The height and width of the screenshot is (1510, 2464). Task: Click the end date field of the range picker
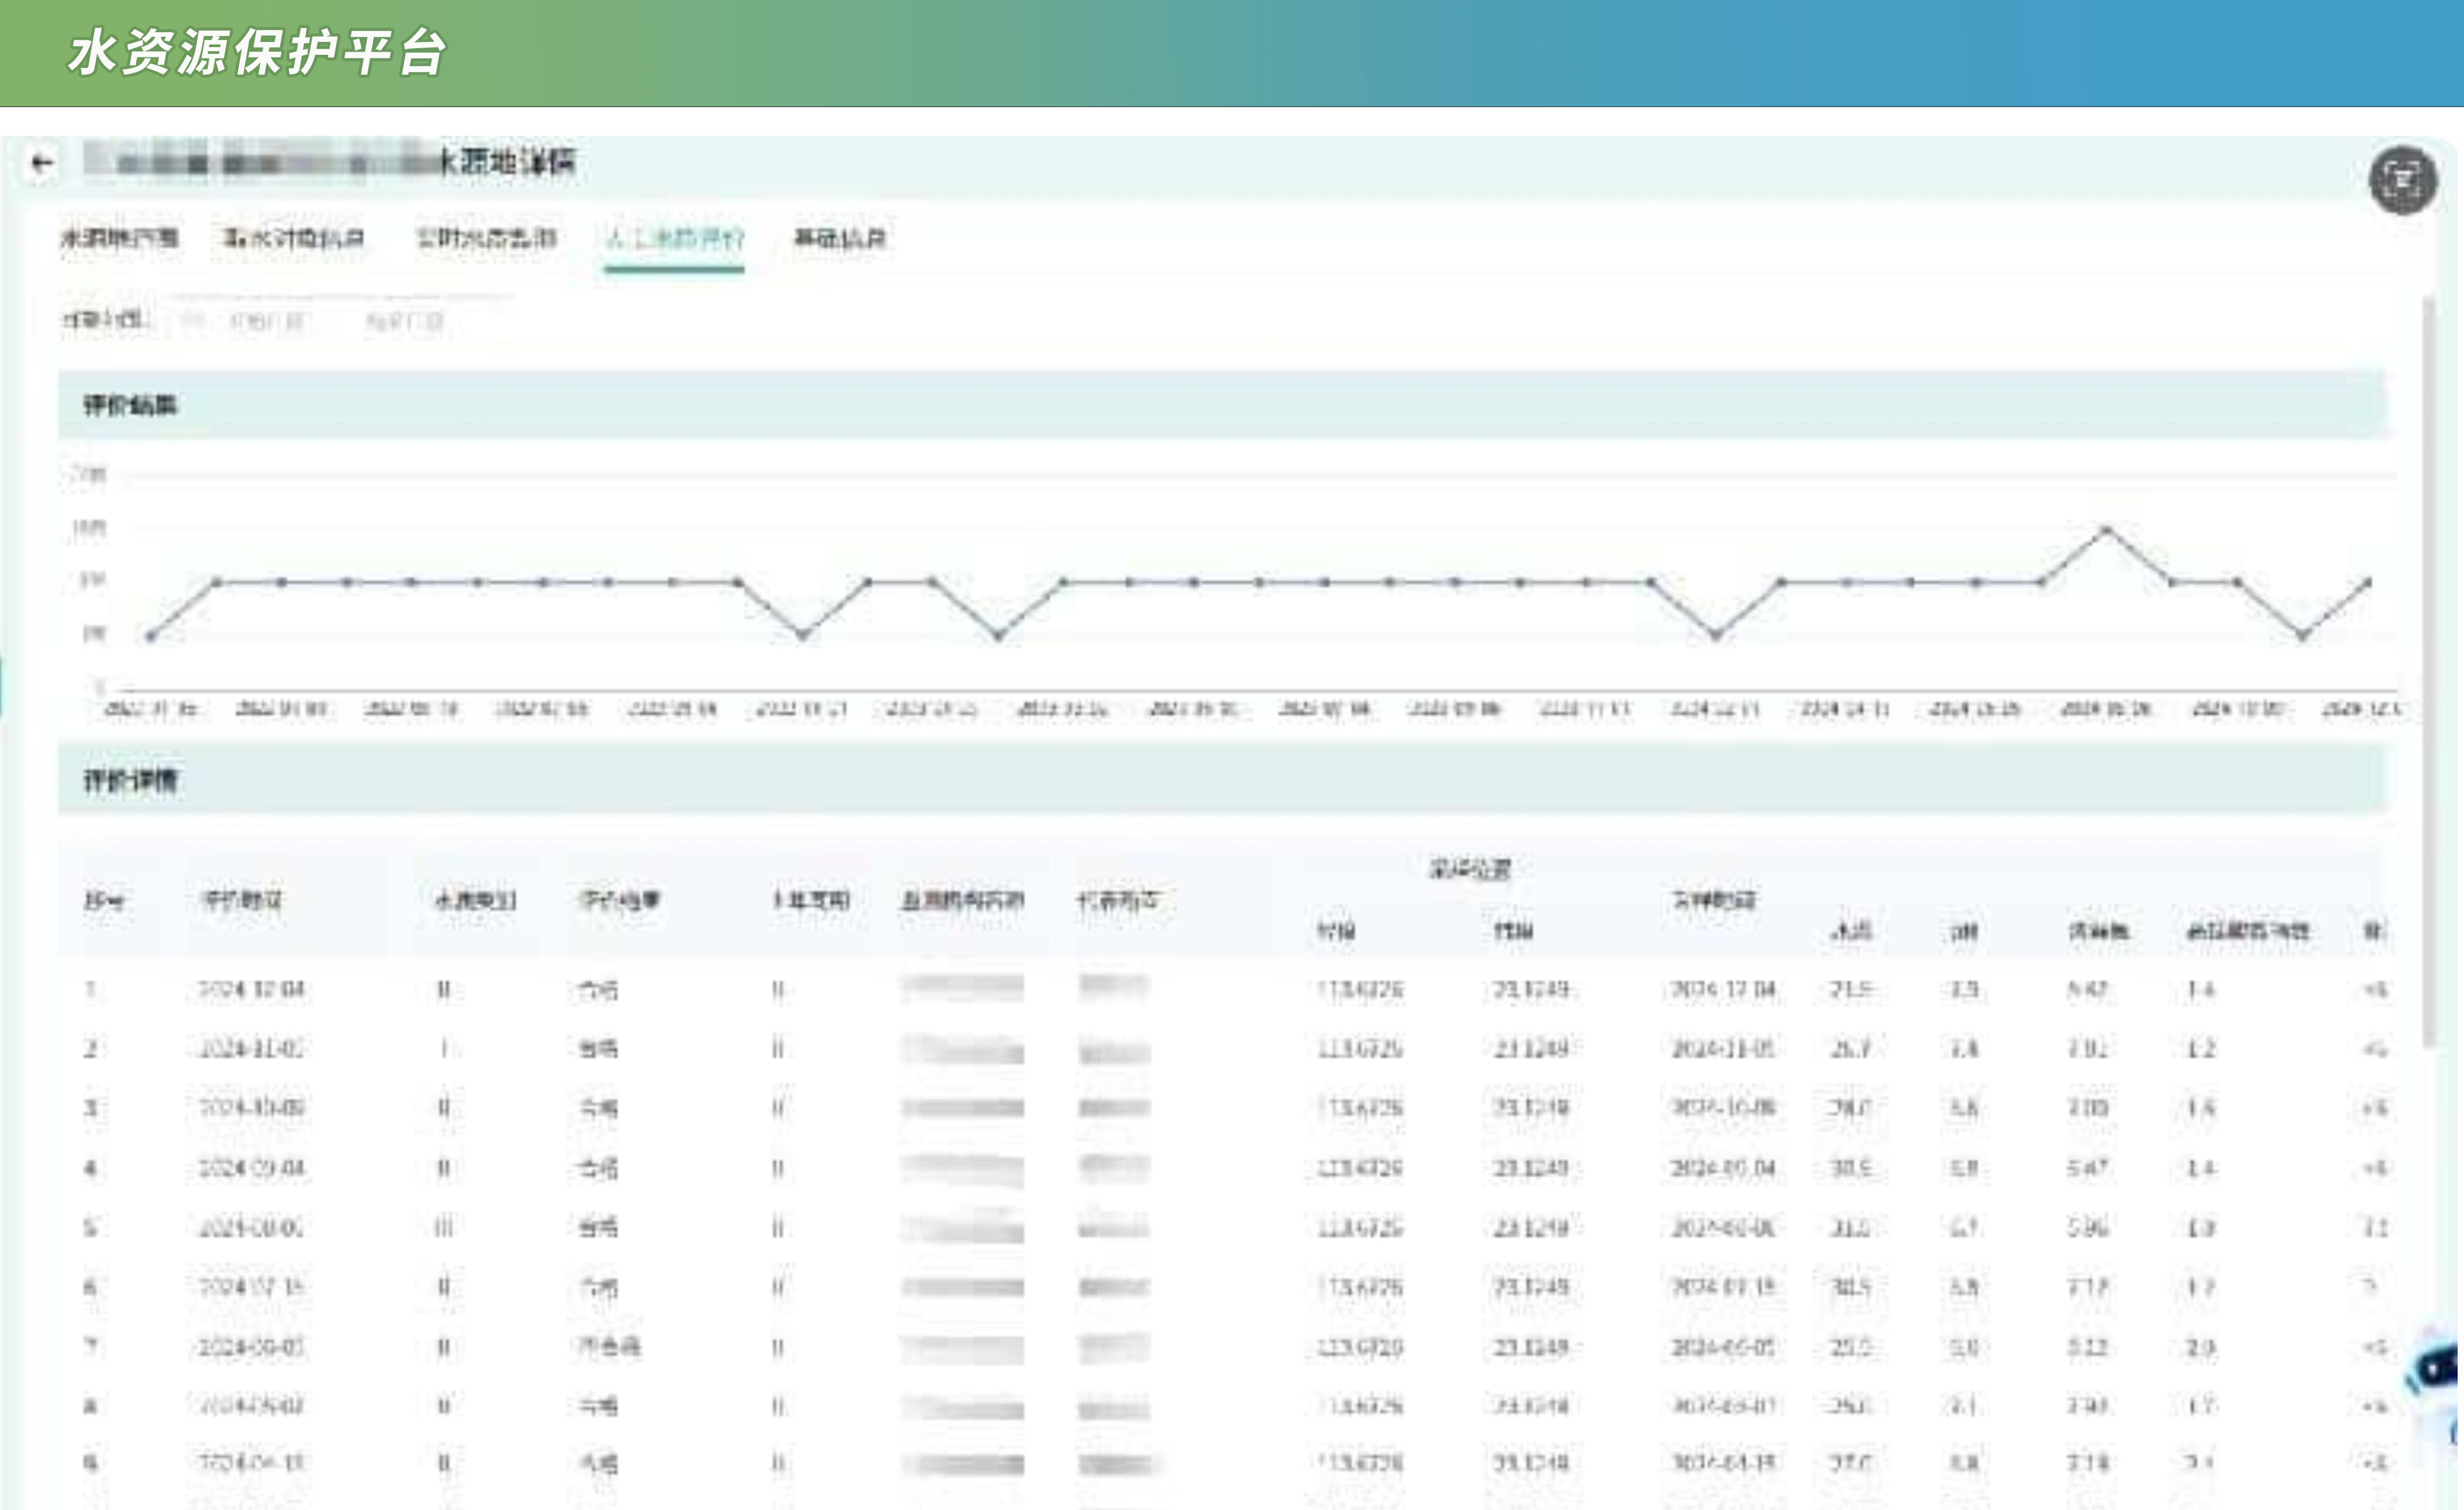[x=404, y=321]
